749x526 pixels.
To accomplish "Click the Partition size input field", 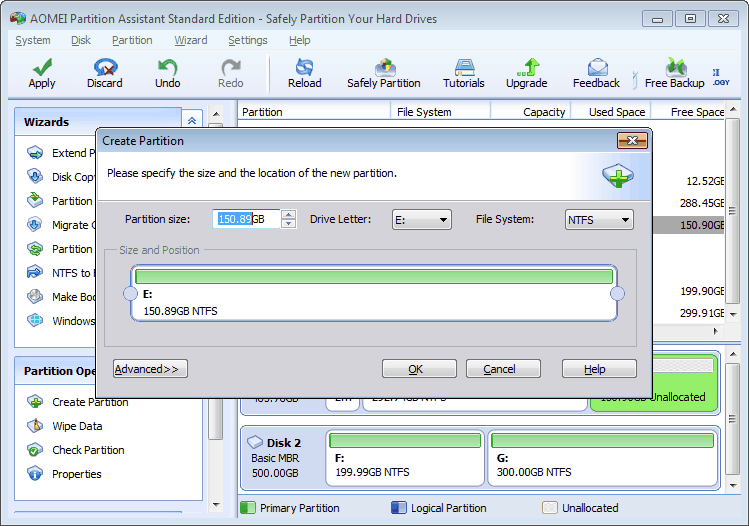I will click(246, 219).
